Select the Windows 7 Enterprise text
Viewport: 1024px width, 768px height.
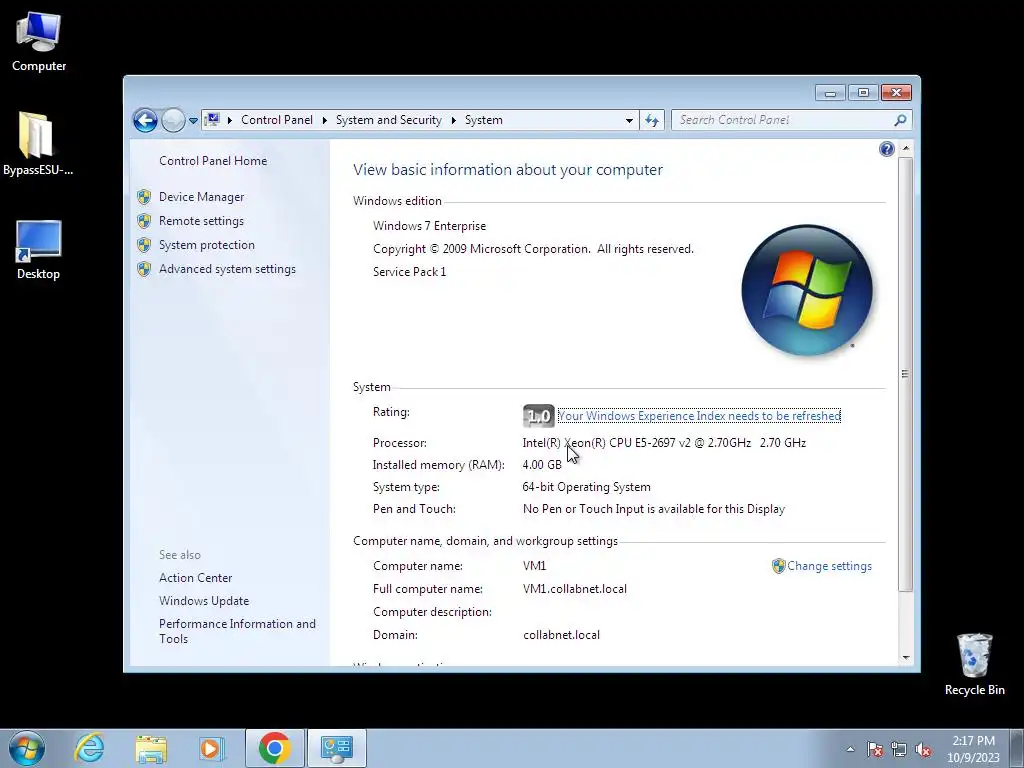click(x=429, y=226)
